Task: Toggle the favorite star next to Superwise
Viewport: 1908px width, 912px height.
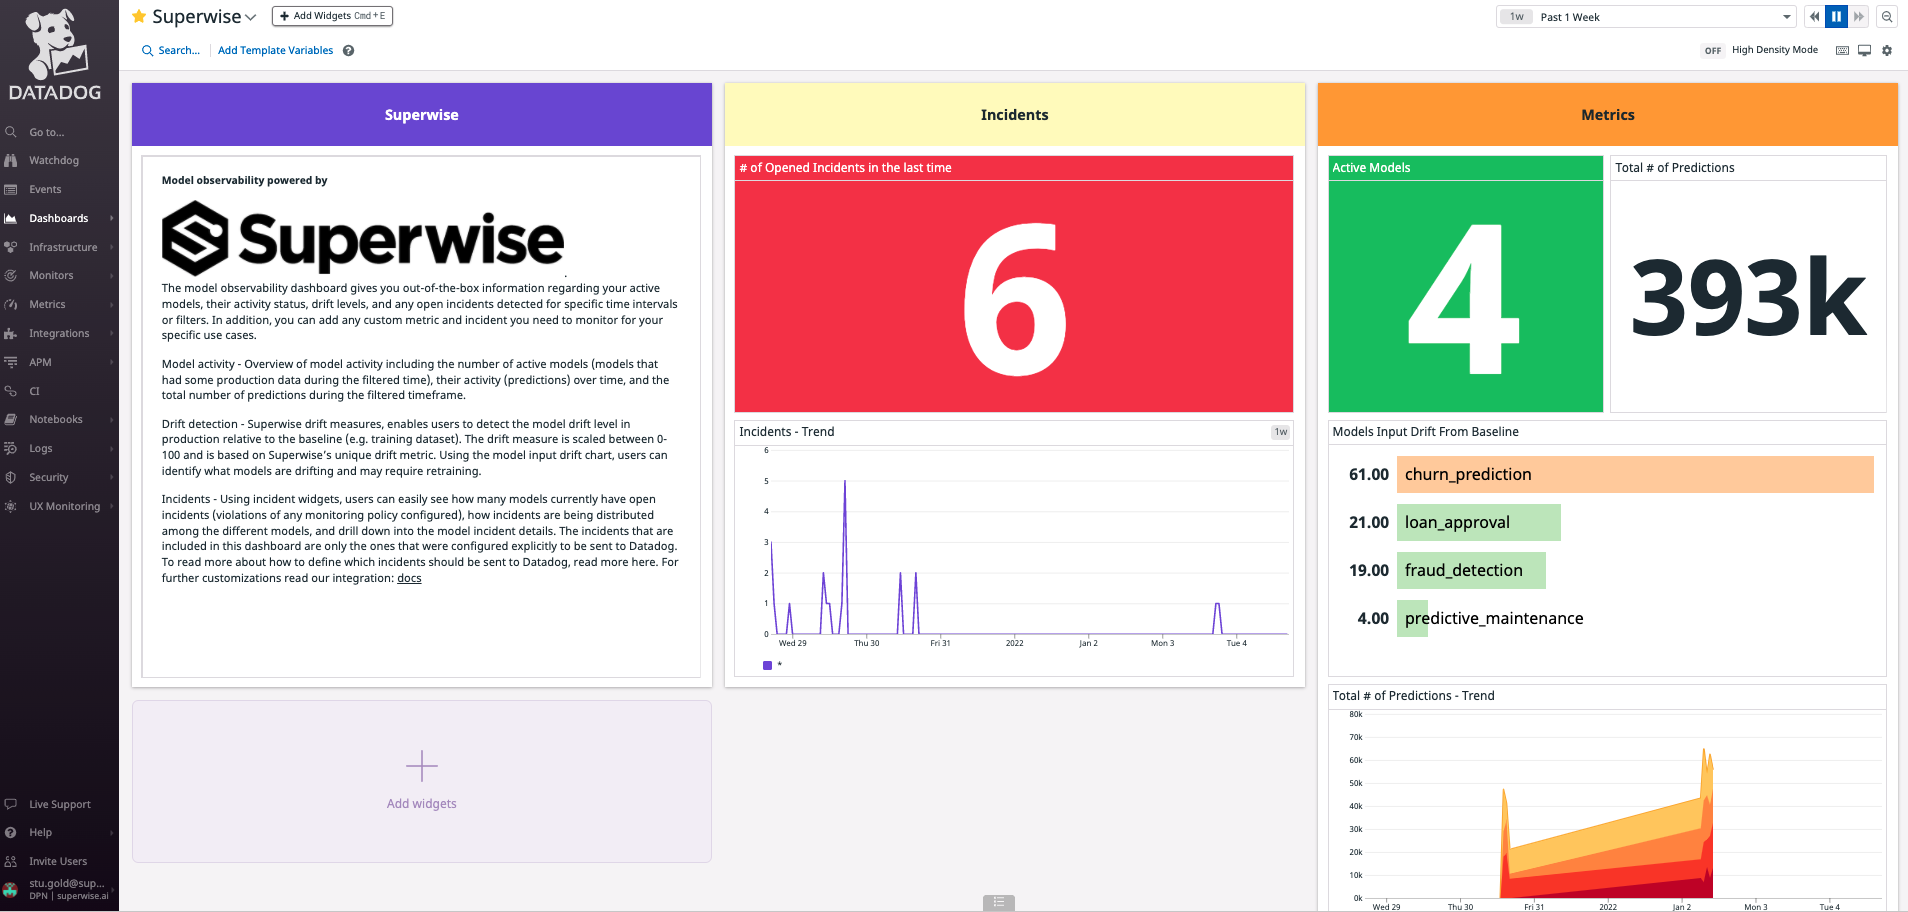Action: pos(139,16)
